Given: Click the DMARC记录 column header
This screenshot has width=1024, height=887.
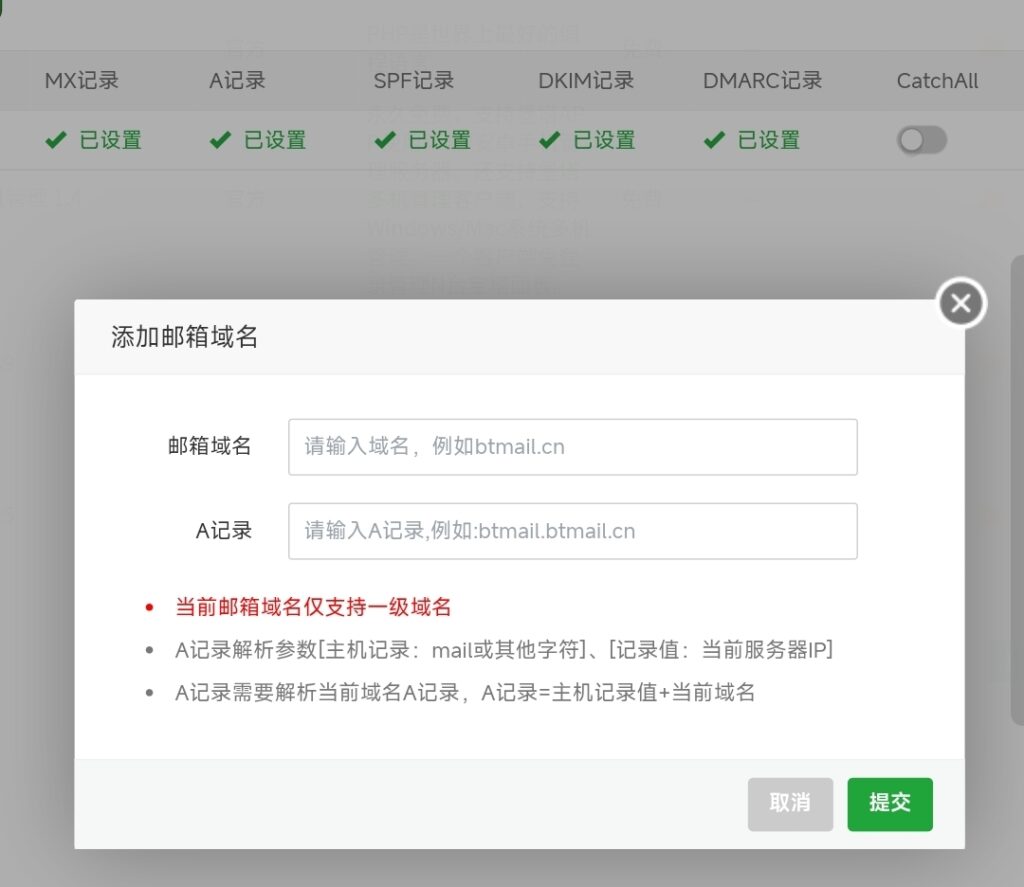Looking at the screenshot, I should tap(762, 81).
